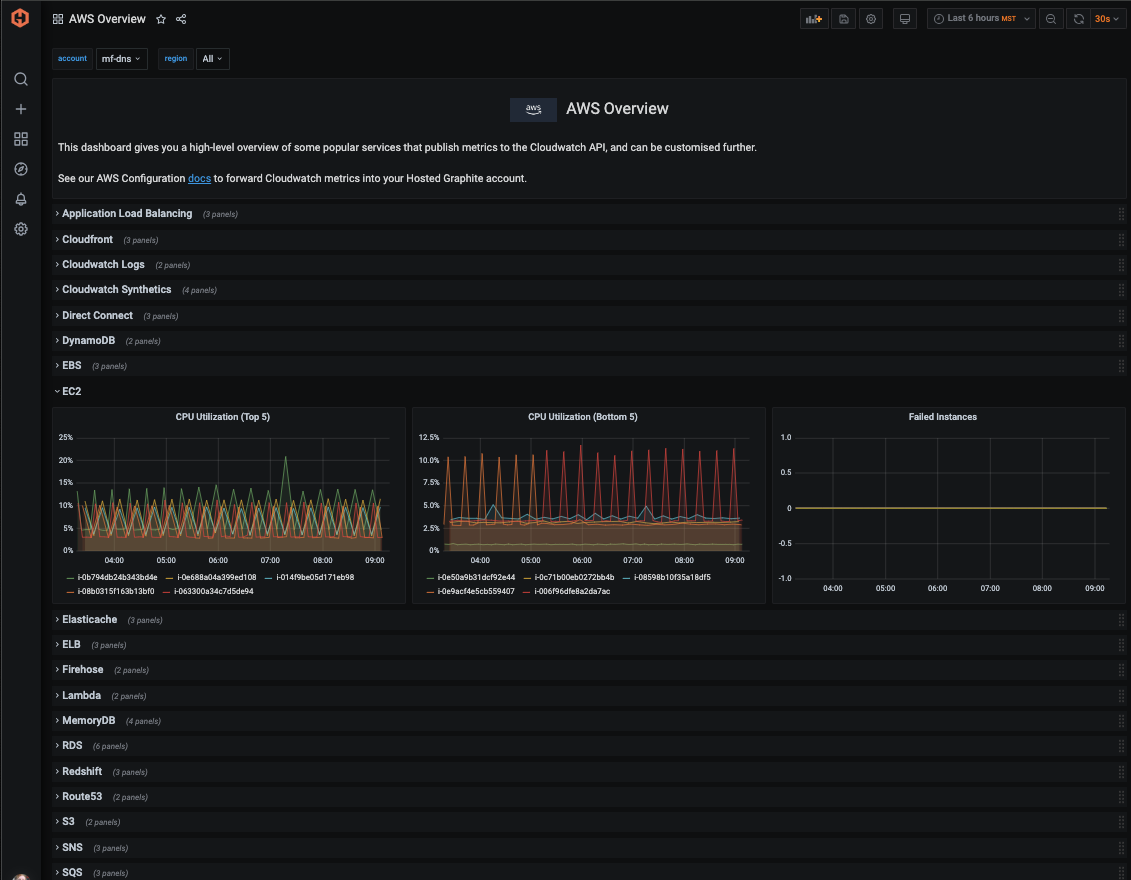Viewport: 1131px width, 880px height.
Task: Collapse the EC2 row
Action: click(x=71, y=391)
